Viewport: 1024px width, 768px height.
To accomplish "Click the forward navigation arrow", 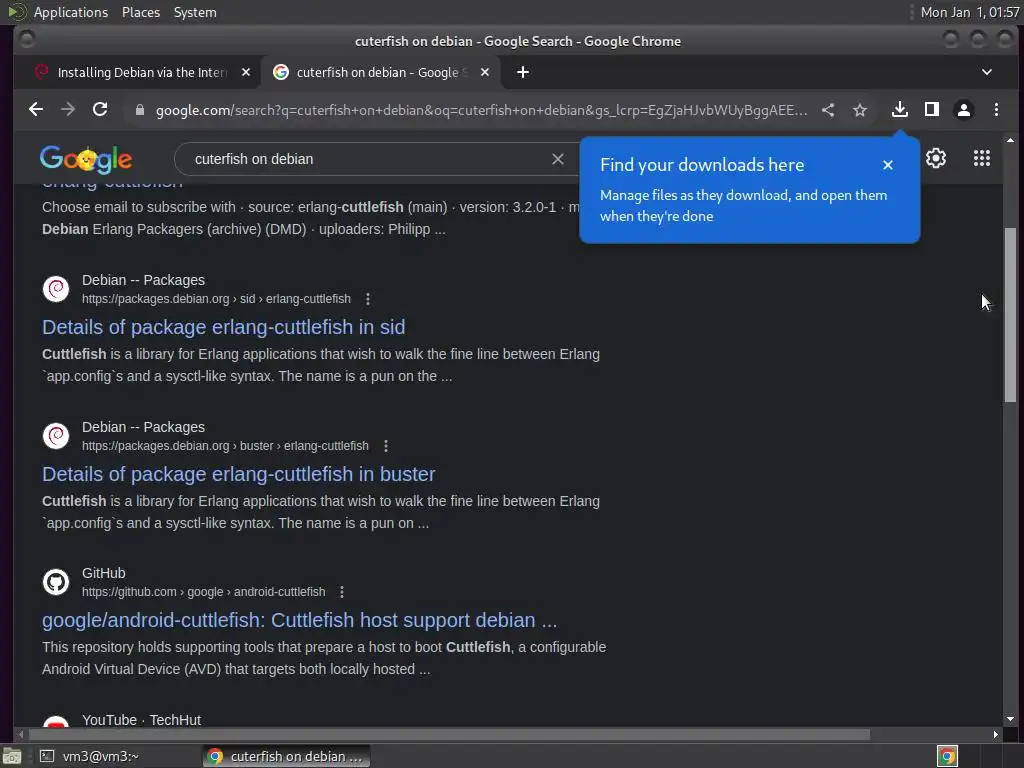I will pos(68,110).
